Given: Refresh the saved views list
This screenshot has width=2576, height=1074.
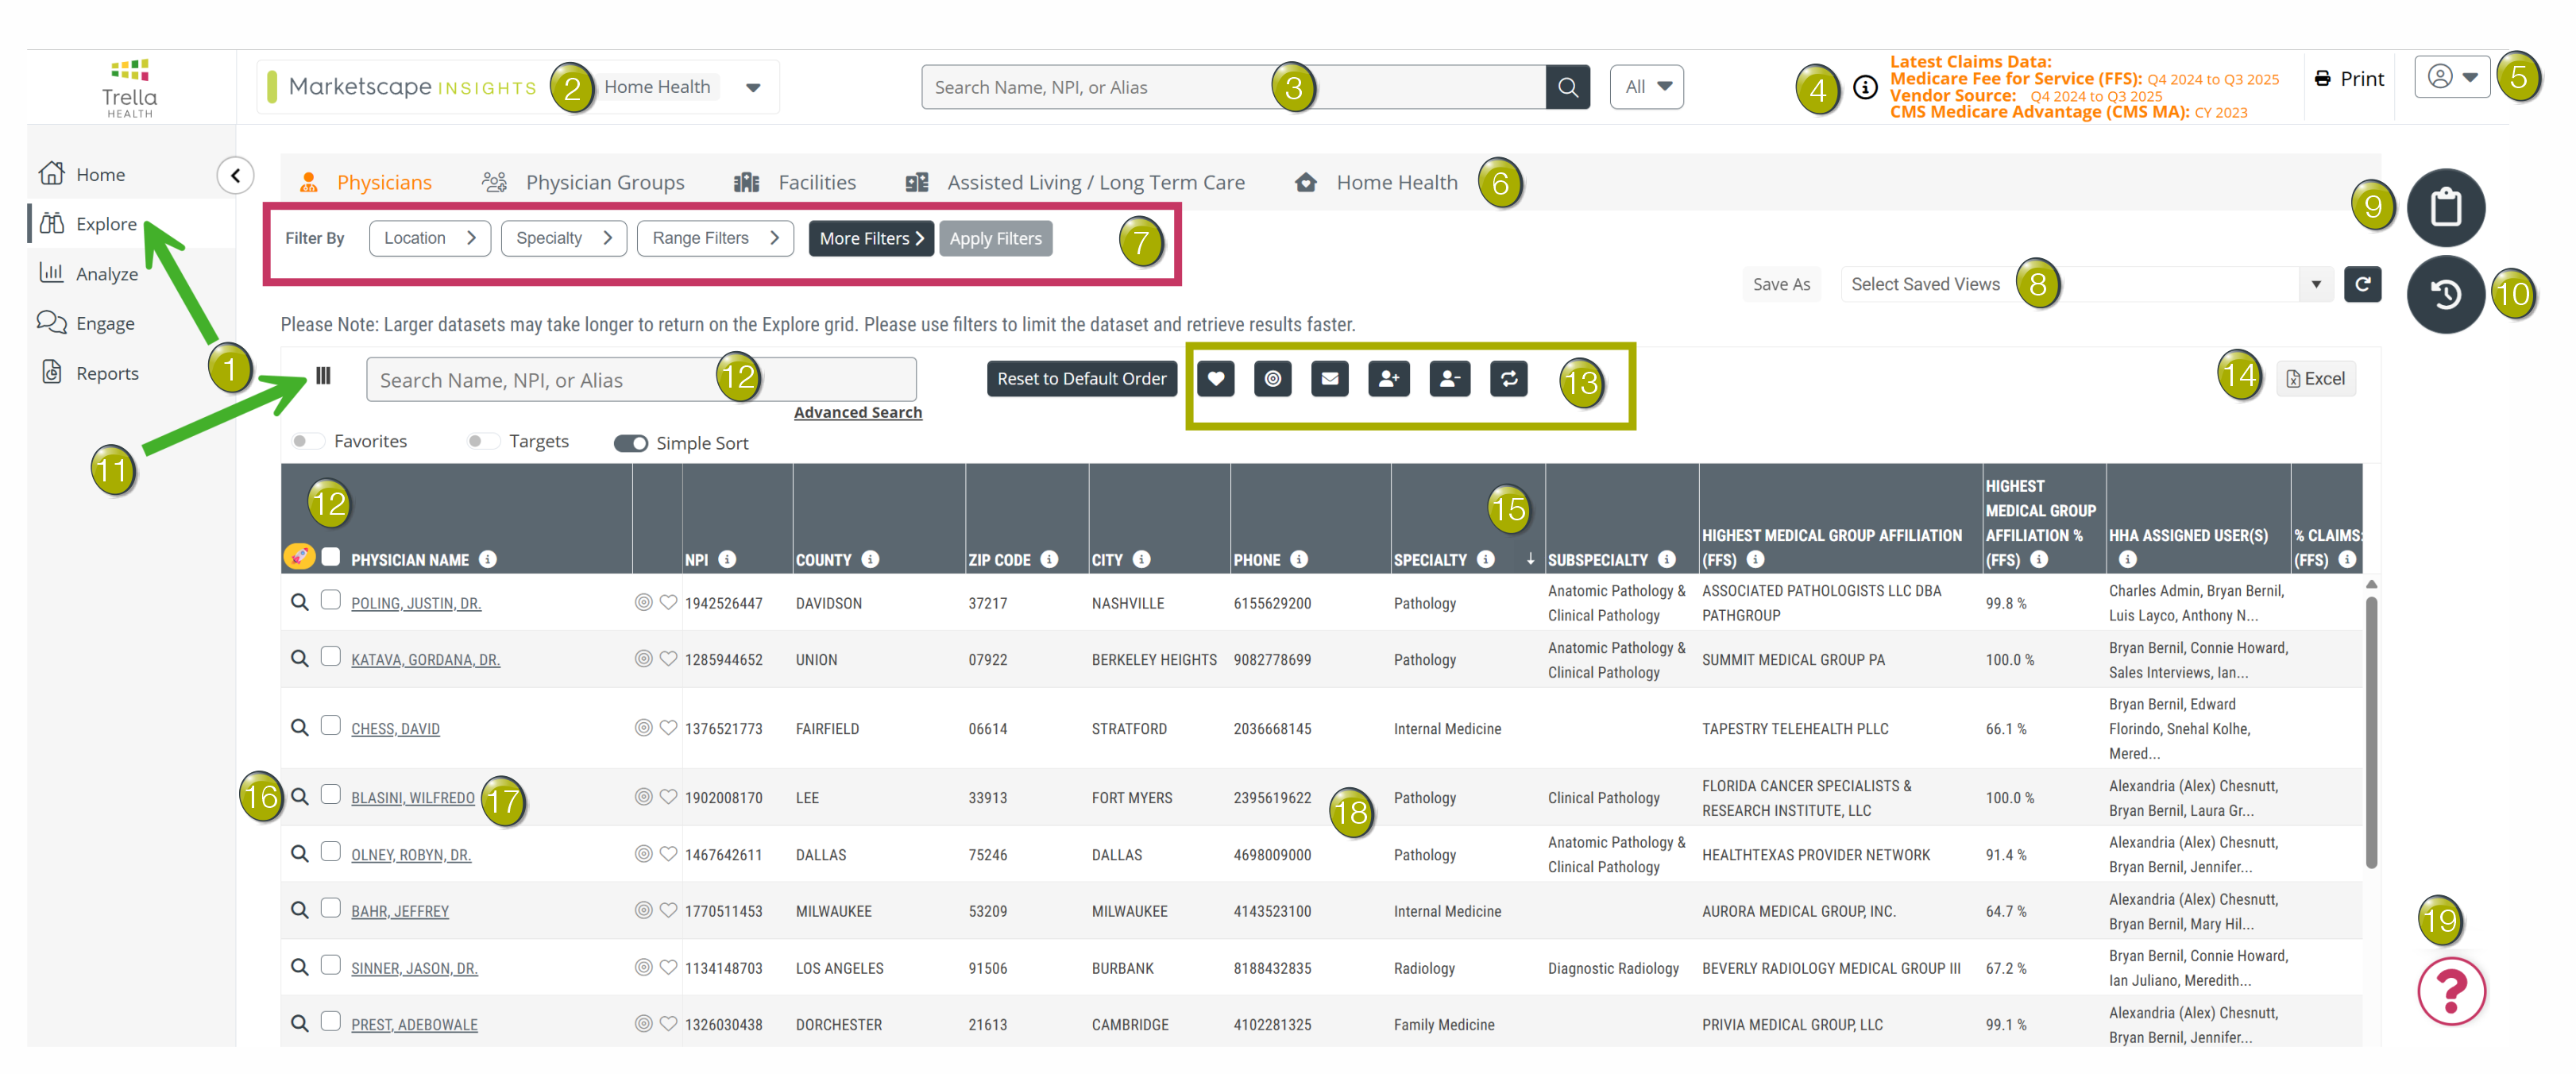Looking at the screenshot, I should coord(2362,284).
